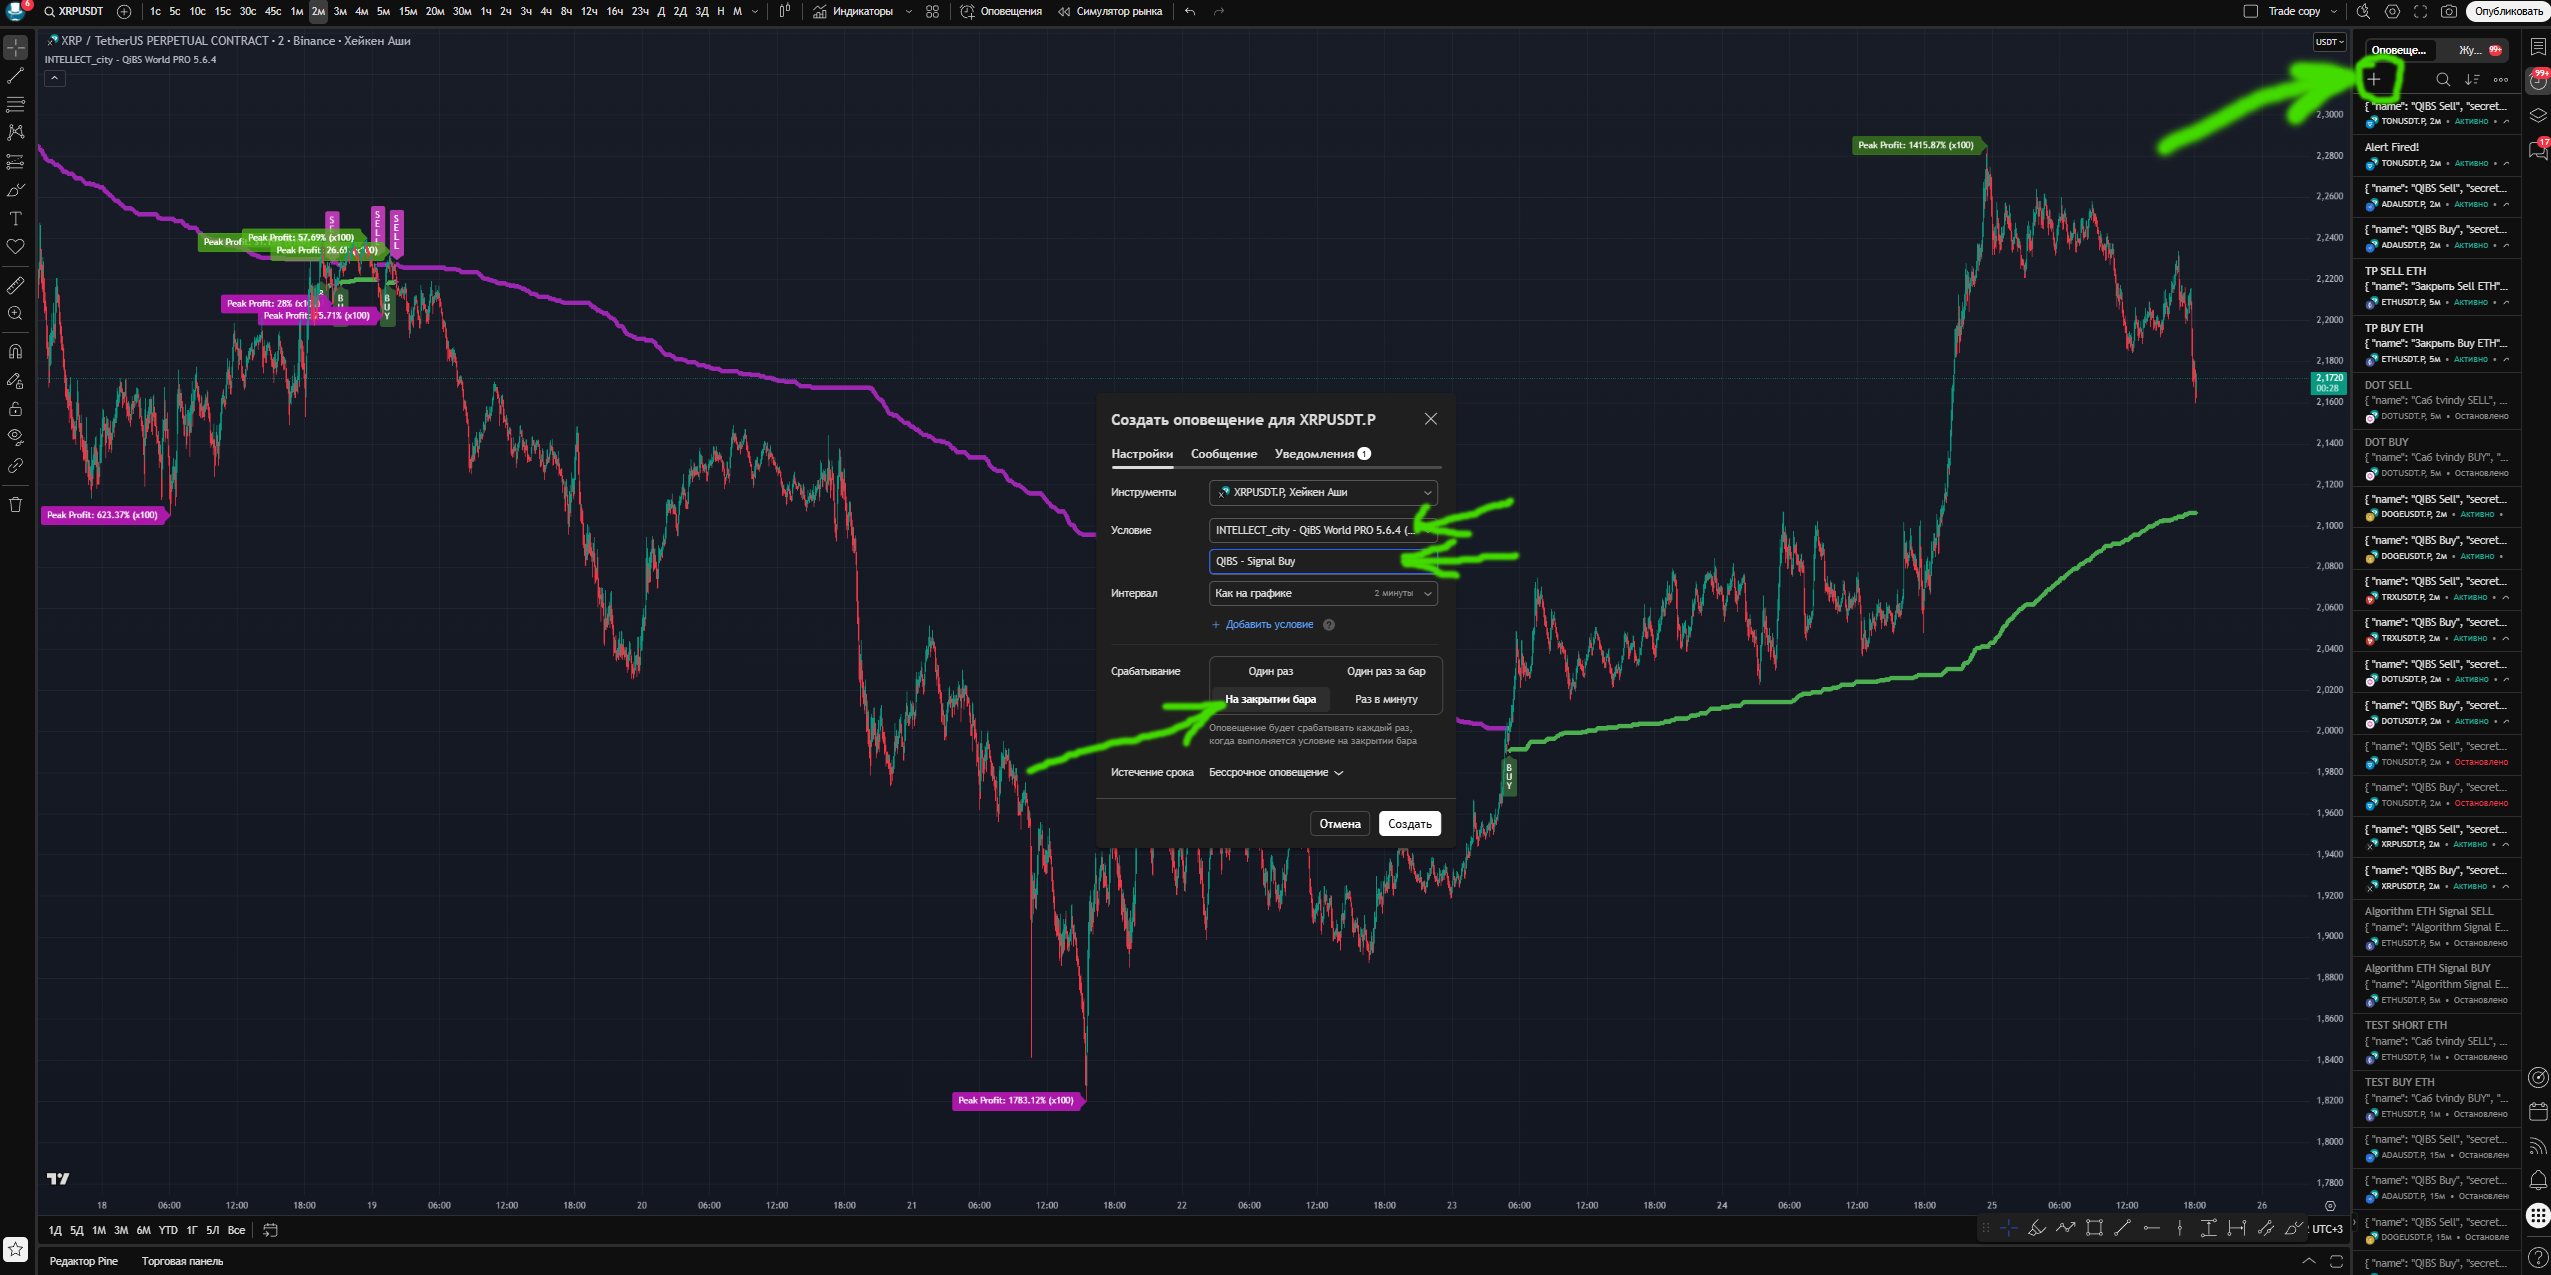Open the USDT currency dropdown on price axis
This screenshot has height=1275, width=2551.
click(x=2329, y=42)
